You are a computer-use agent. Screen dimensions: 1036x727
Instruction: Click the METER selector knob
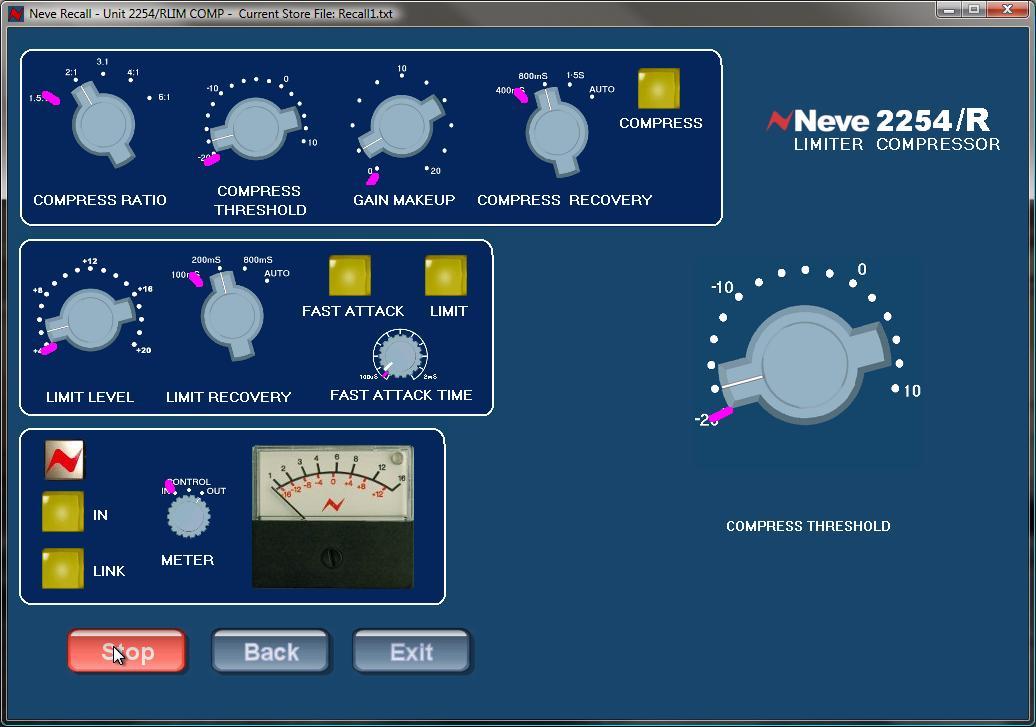(x=189, y=516)
